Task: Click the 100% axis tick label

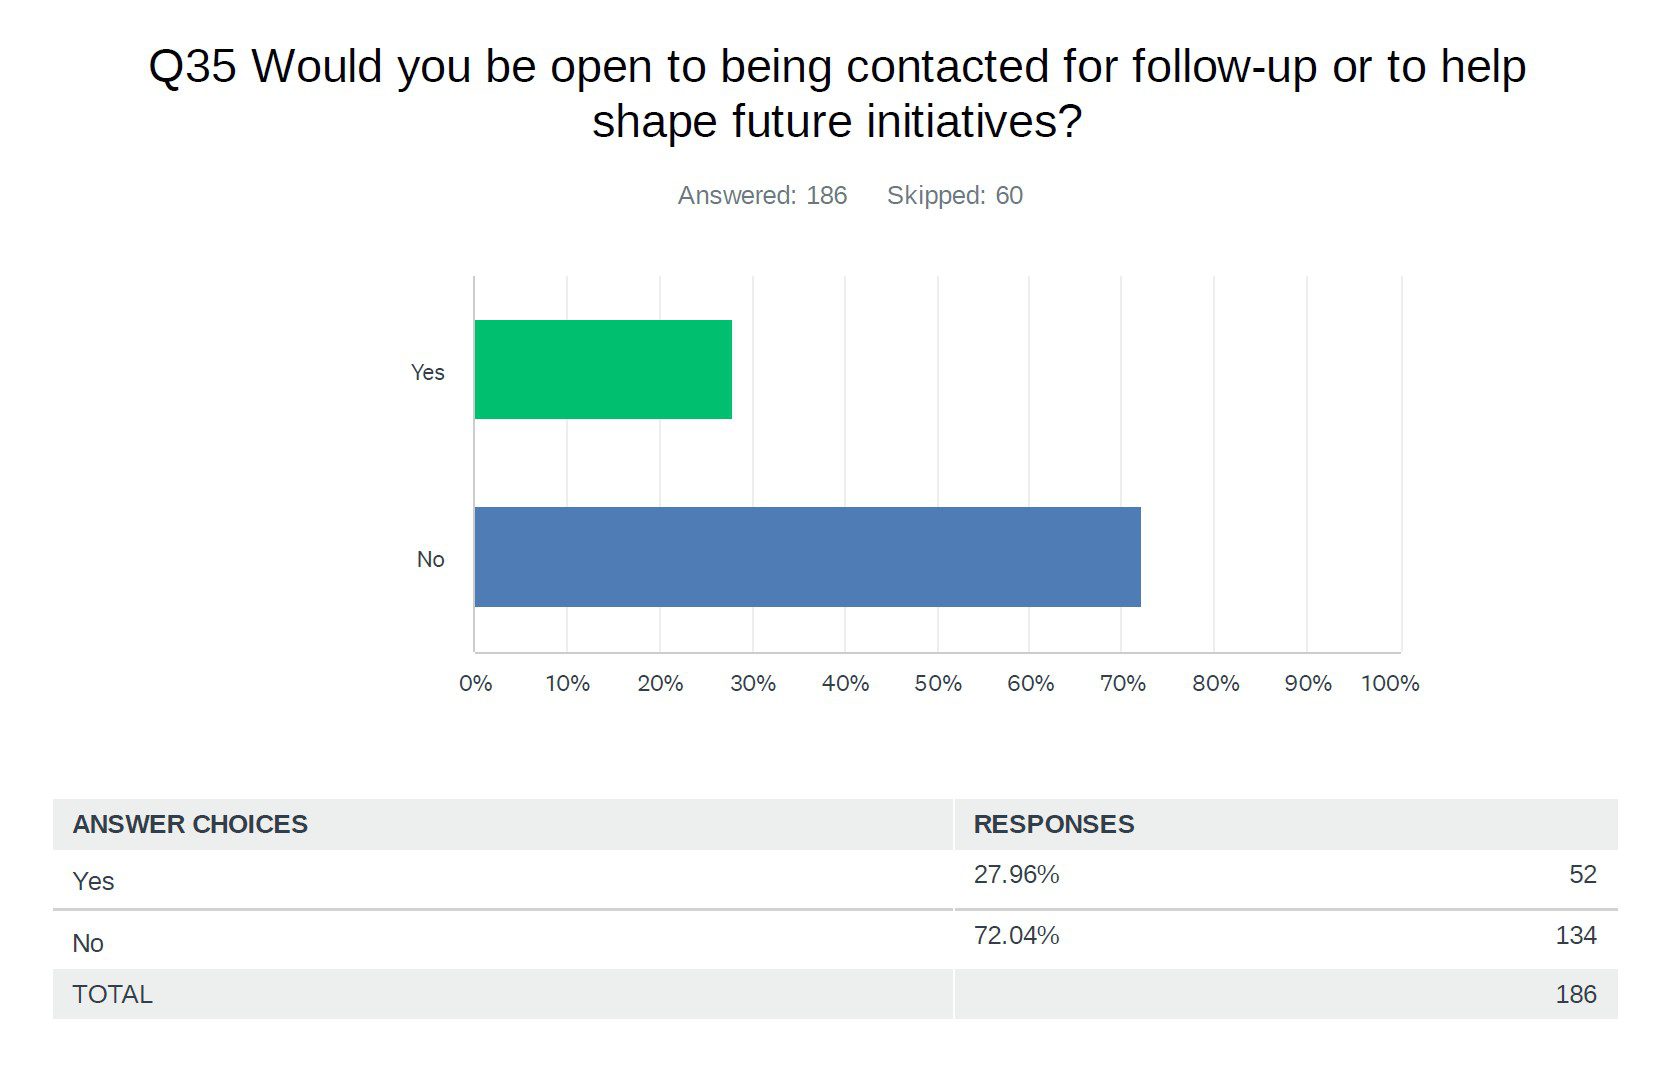Action: pos(1390,683)
